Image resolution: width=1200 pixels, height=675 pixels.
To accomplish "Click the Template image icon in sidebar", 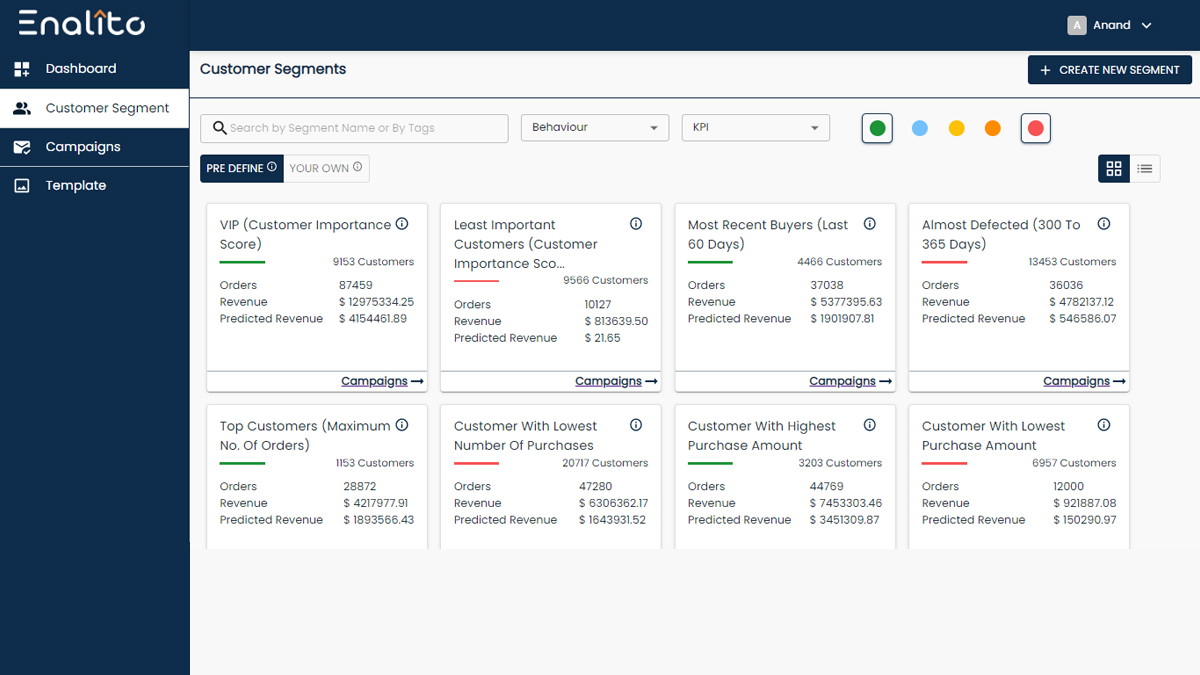I will pos(22,186).
